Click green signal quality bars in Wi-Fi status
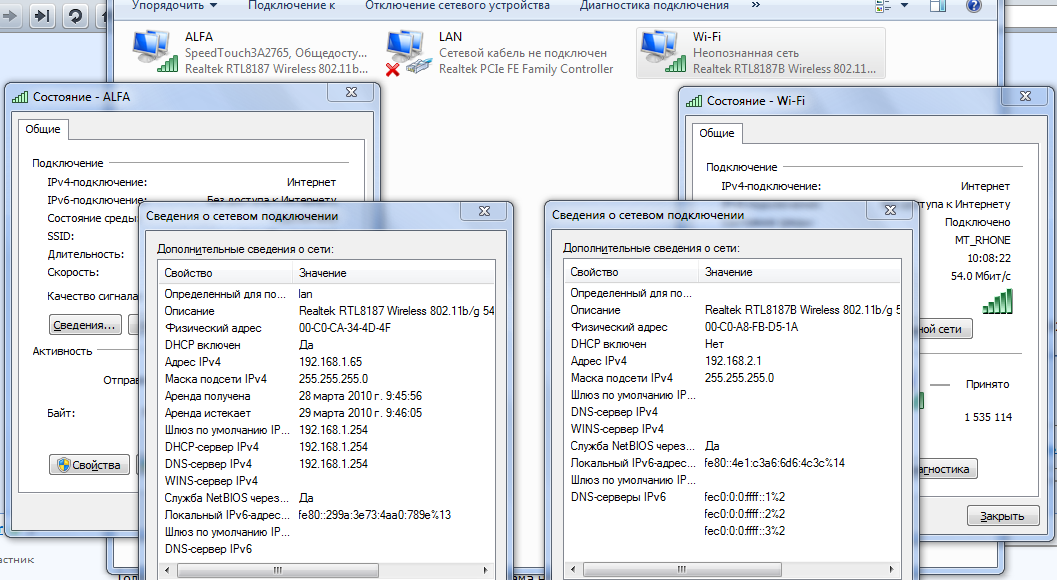Screen dimensions: 1057x580 (998, 301)
